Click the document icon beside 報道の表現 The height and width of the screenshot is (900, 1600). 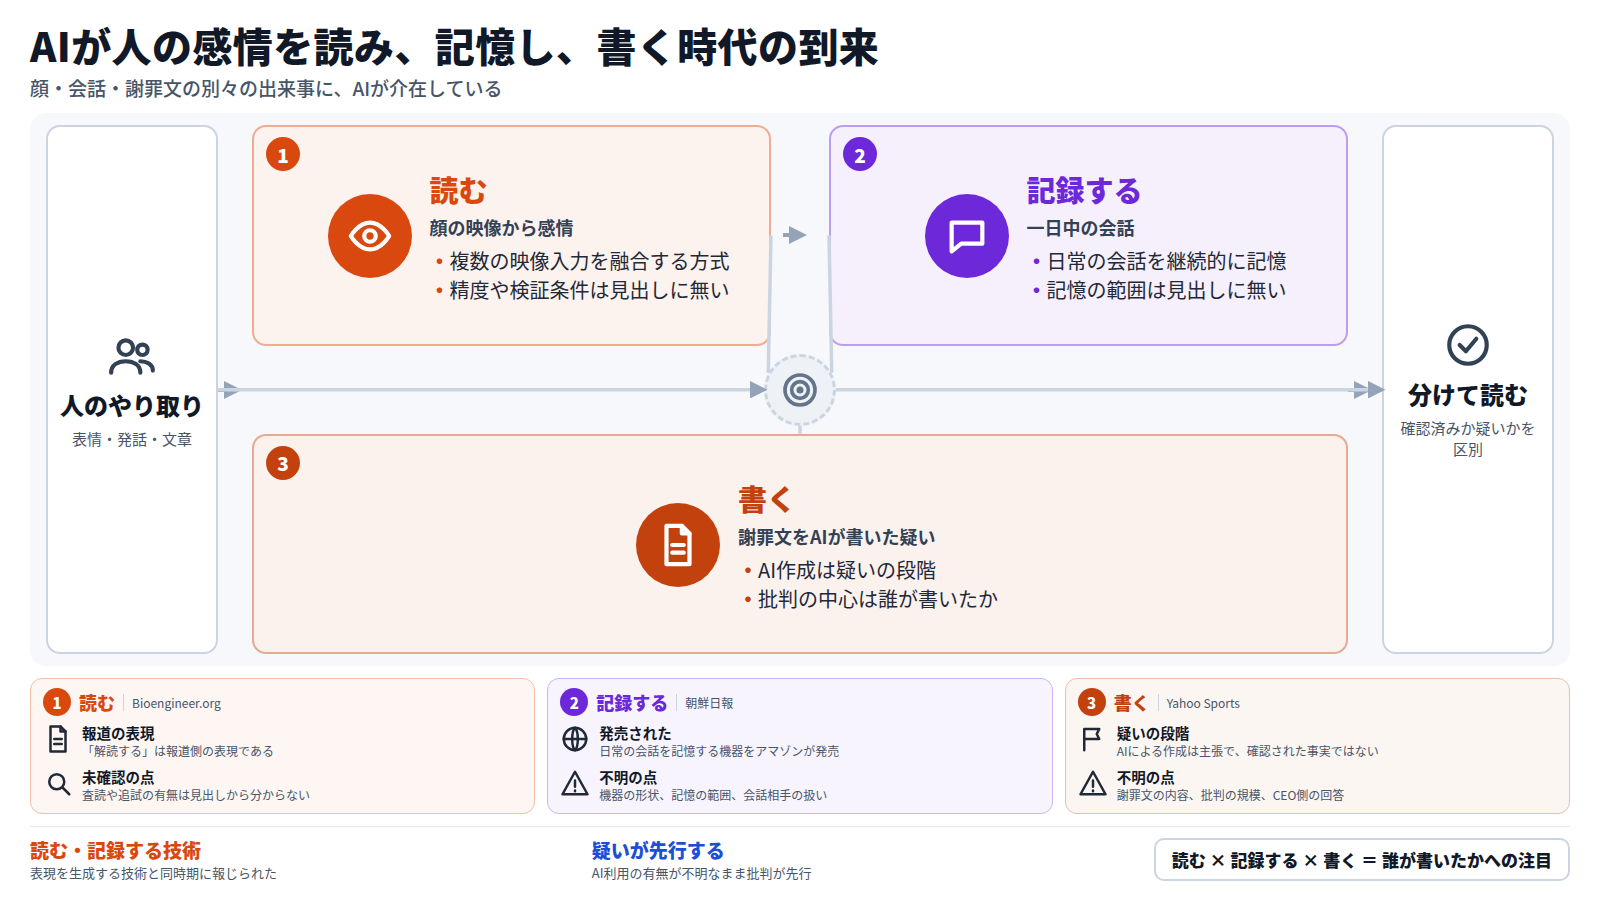(58, 739)
